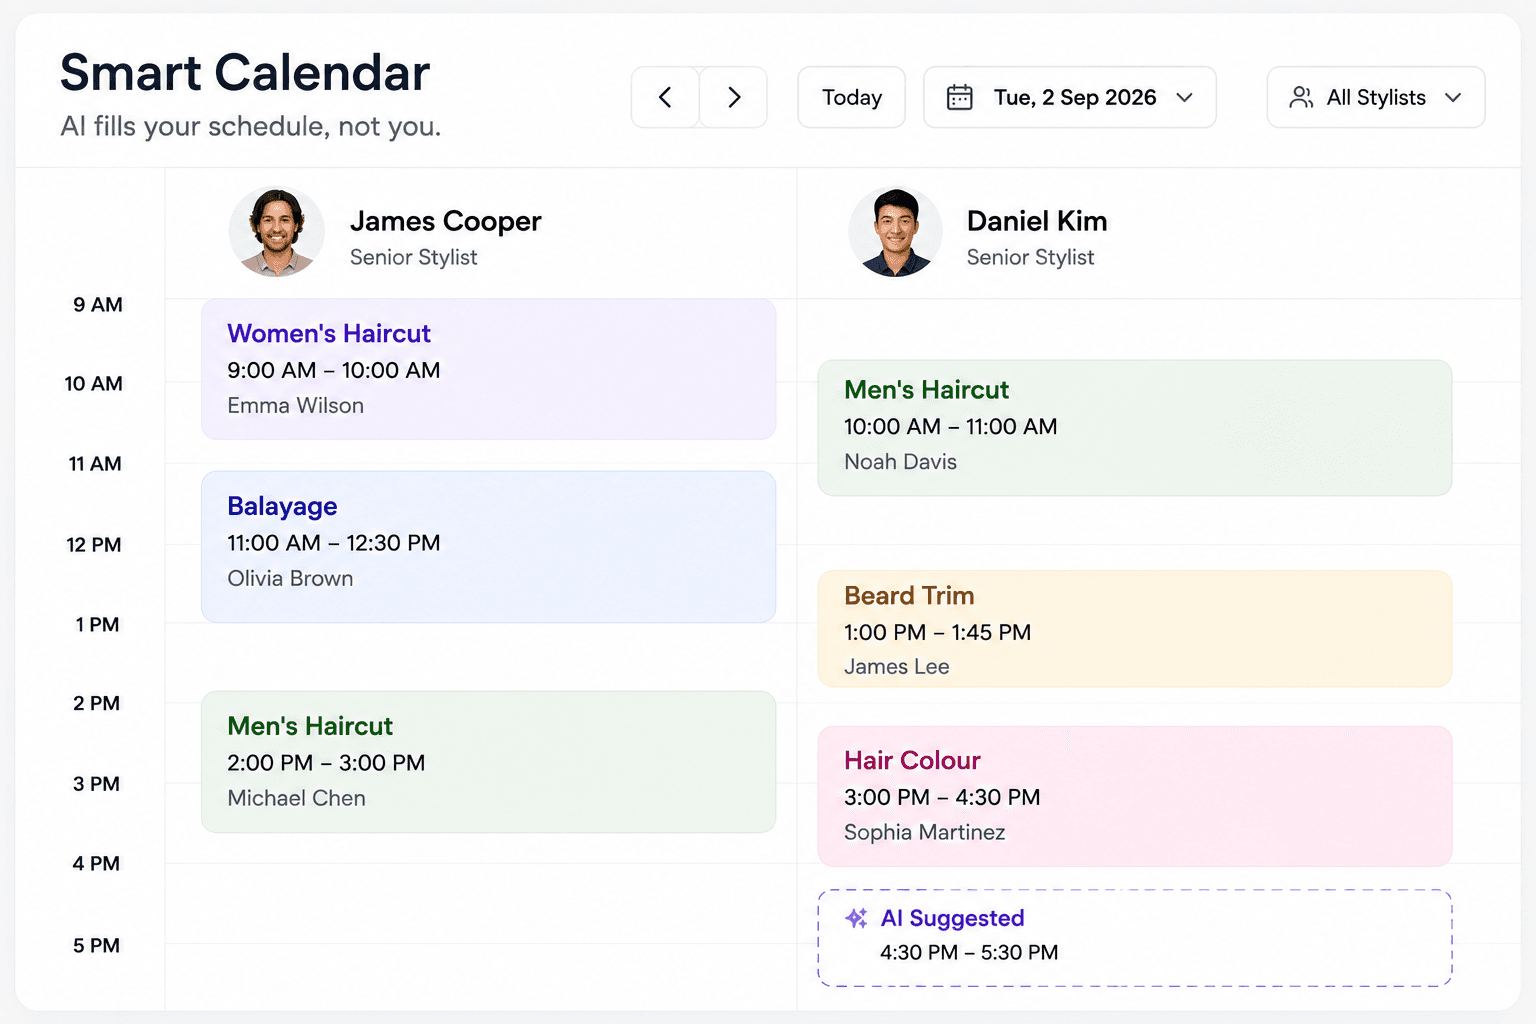Image resolution: width=1536 pixels, height=1024 pixels.
Task: Click the 1:00 PM – 1:45 PM time range
Action: pyautogui.click(x=937, y=632)
